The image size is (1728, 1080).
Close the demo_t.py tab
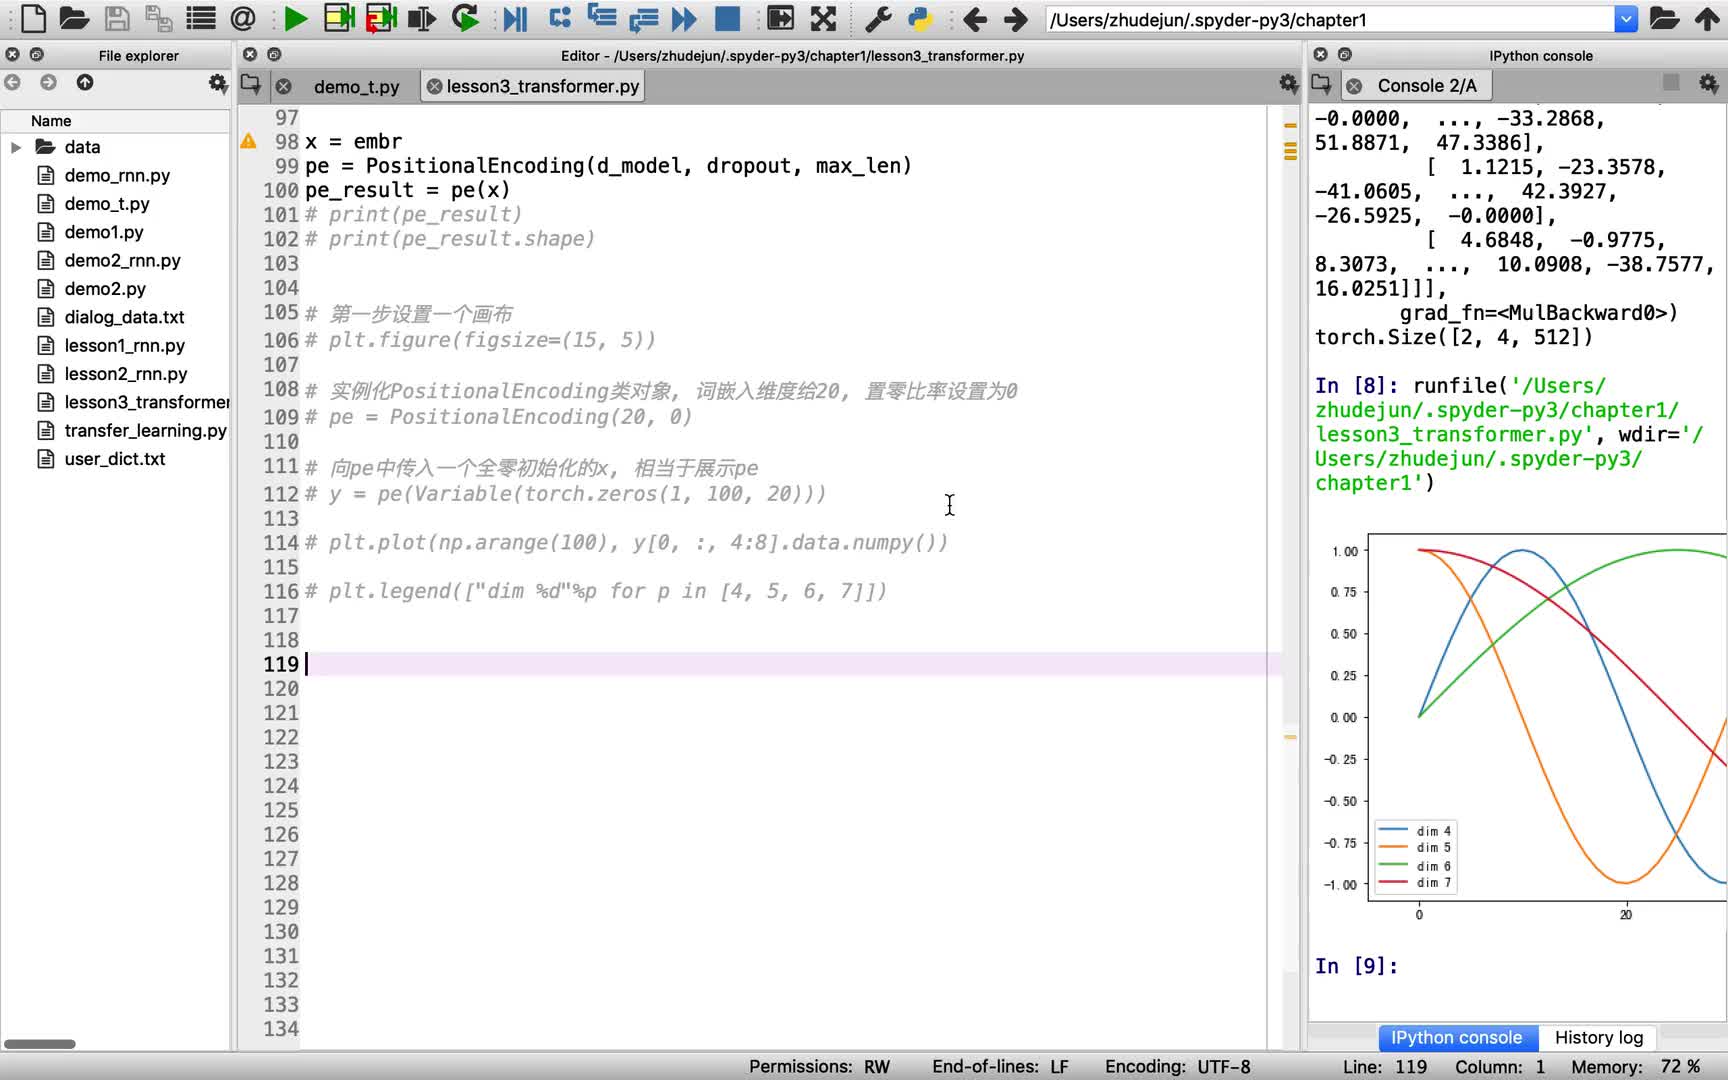[284, 86]
